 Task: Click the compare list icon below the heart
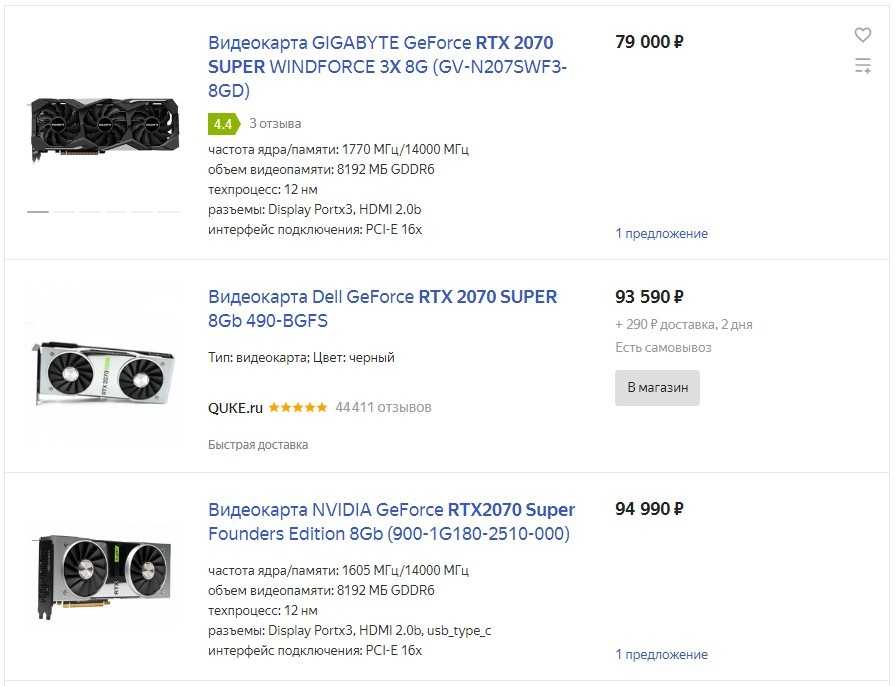point(862,66)
